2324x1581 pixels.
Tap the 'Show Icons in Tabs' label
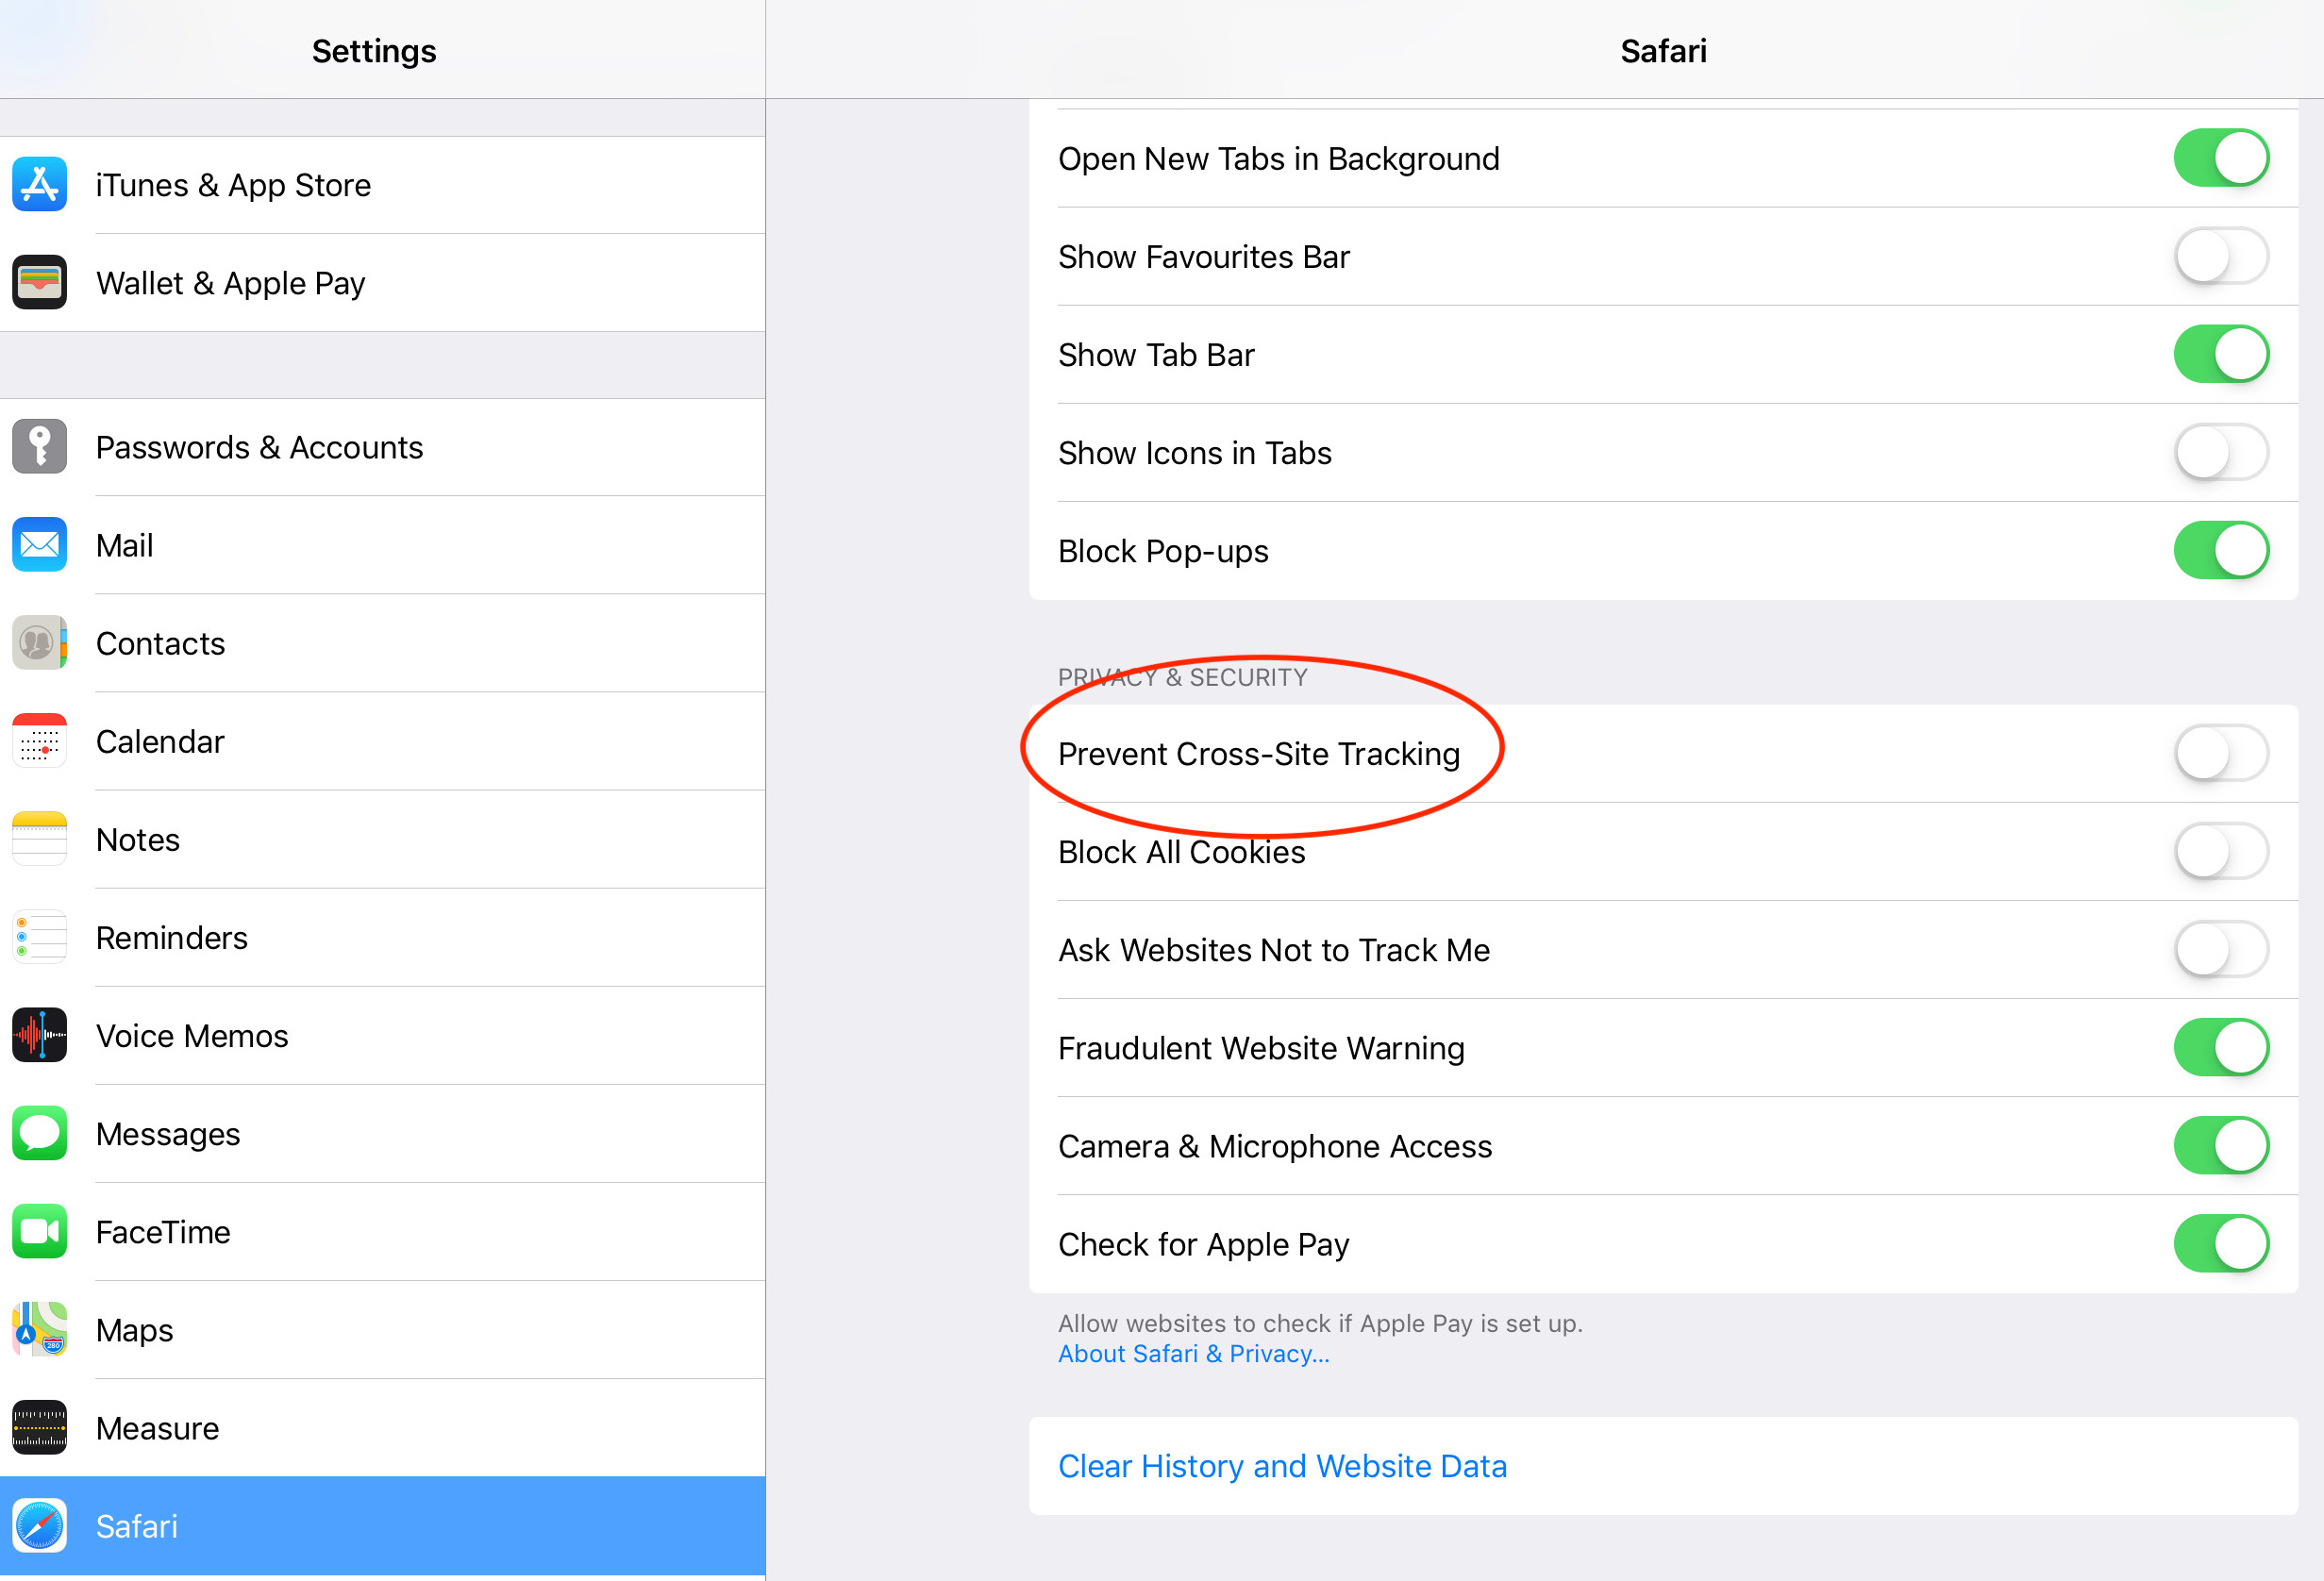pos(1195,453)
